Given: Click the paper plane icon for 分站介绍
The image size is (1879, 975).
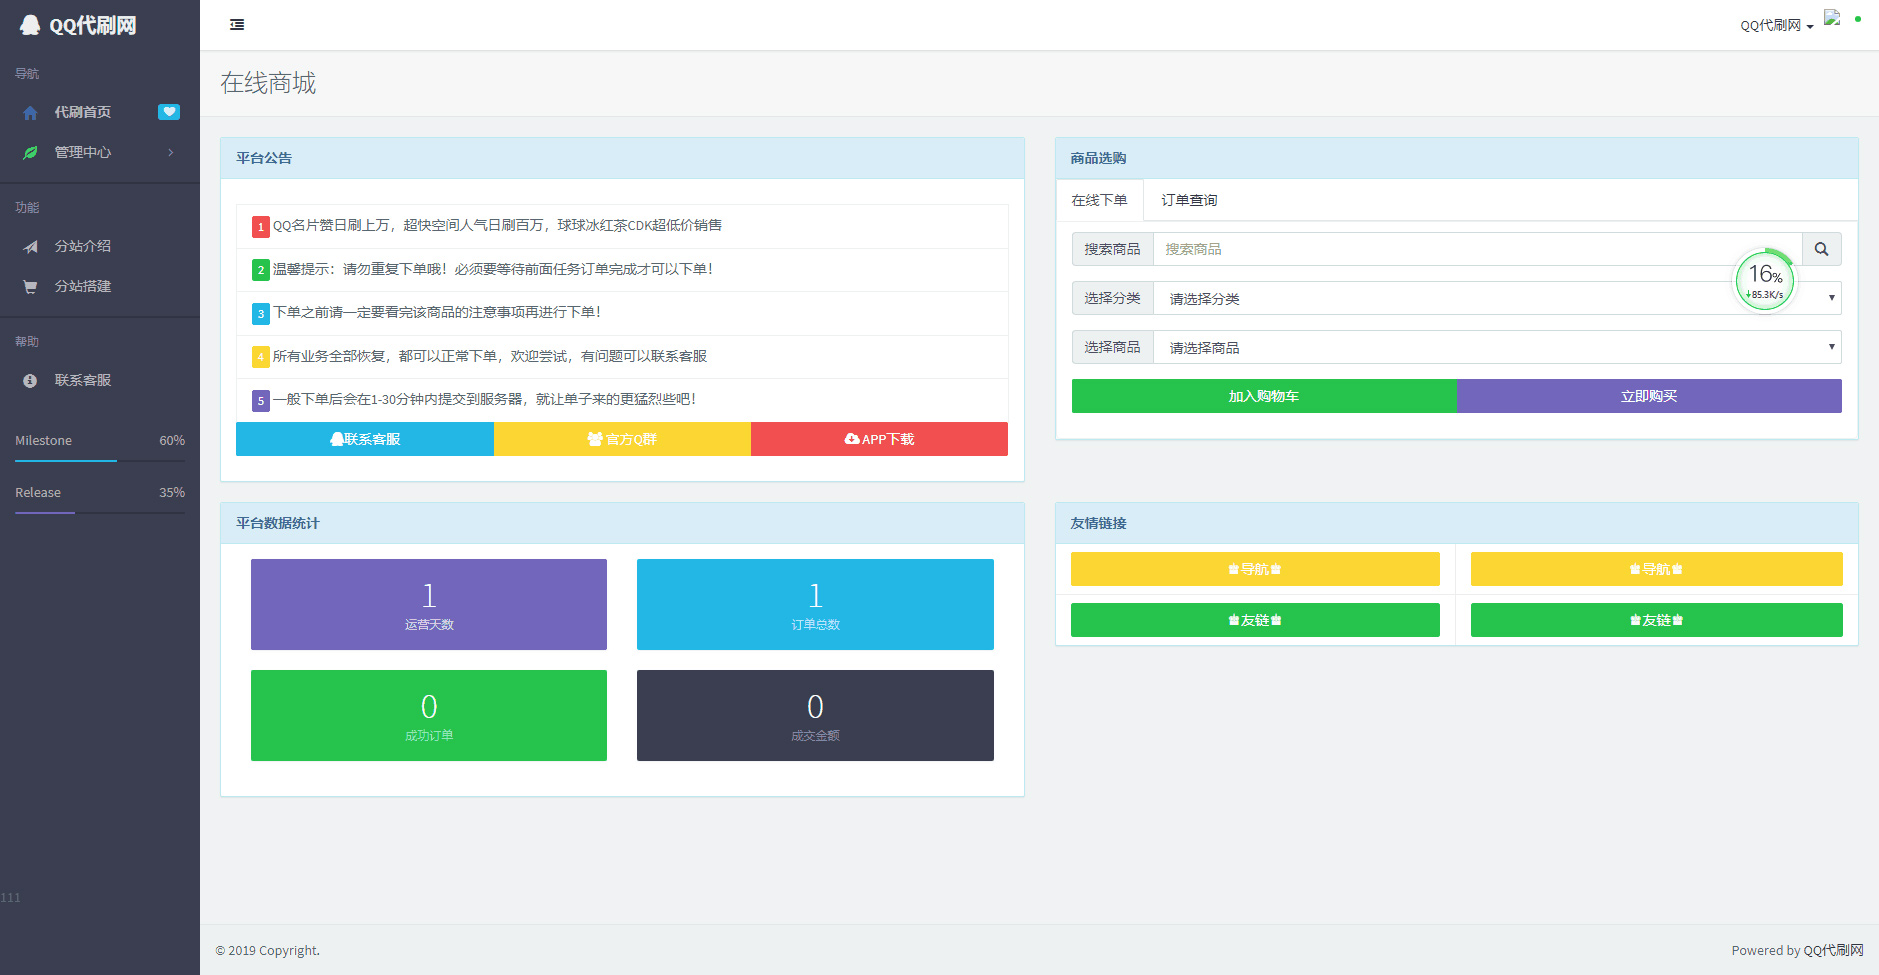Looking at the screenshot, I should (x=30, y=247).
